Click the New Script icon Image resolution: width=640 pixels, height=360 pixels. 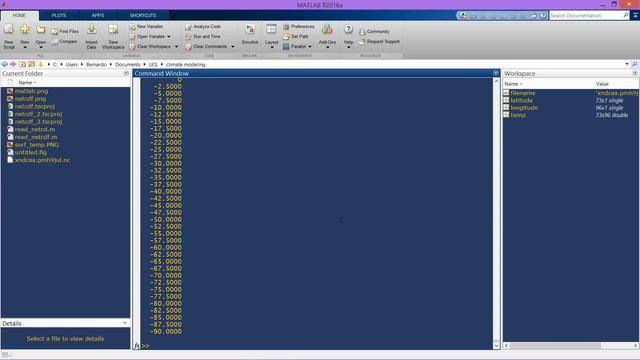coord(9,30)
